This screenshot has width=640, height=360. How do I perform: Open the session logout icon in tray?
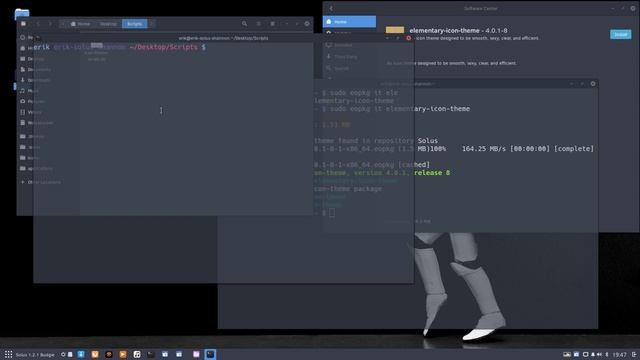pyautogui.click(x=634, y=355)
